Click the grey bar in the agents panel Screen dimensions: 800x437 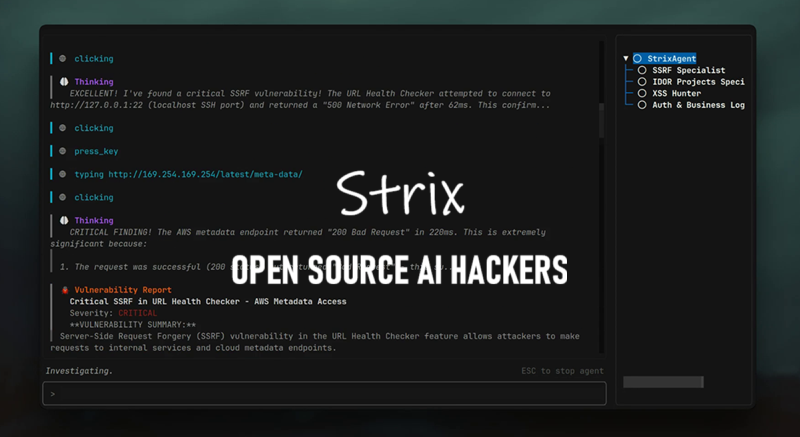pyautogui.click(x=663, y=382)
